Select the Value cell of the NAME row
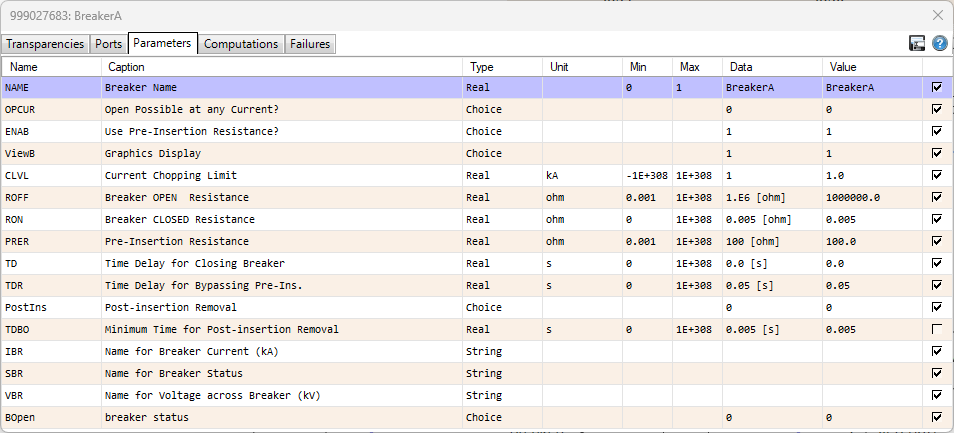This screenshot has height=433, width=954. tap(872, 88)
